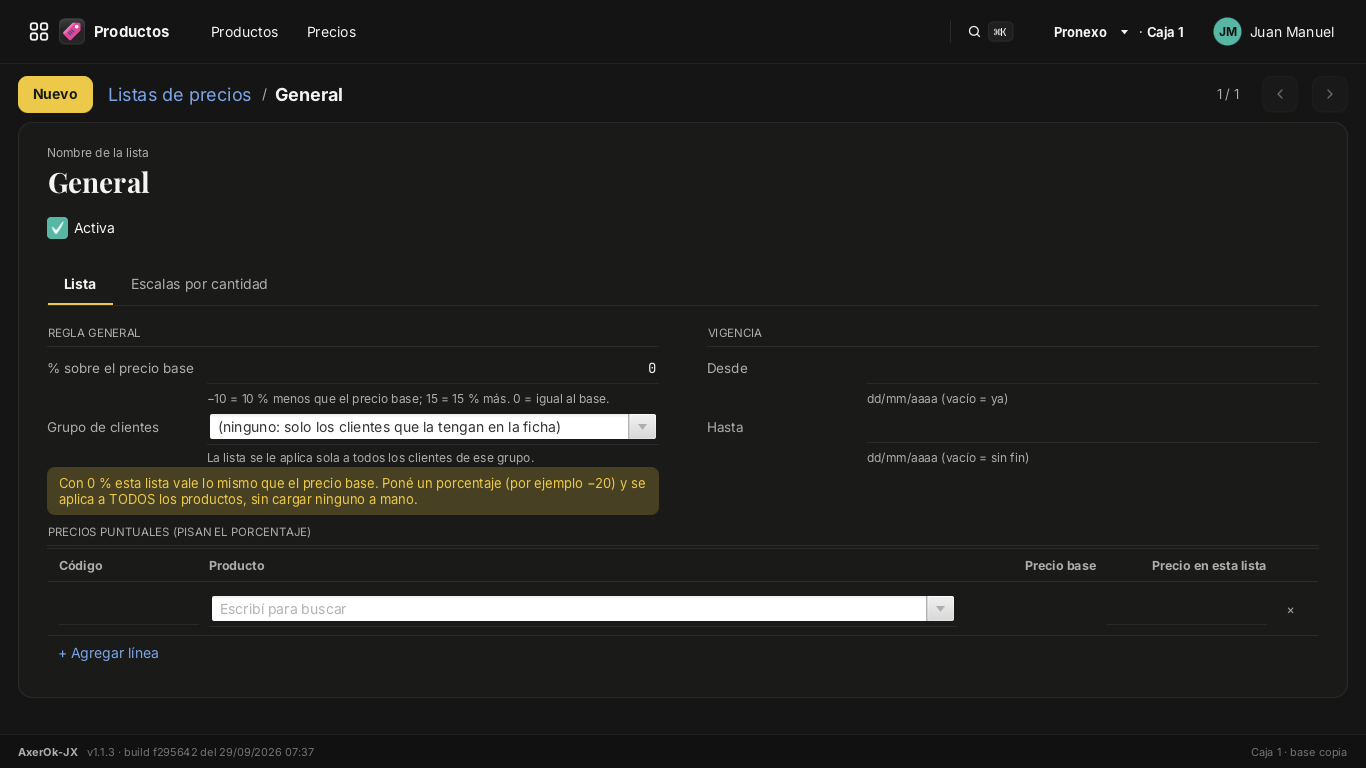Click the Grupo de clientes dropdown arrow
The height and width of the screenshot is (768, 1366).
(642, 427)
